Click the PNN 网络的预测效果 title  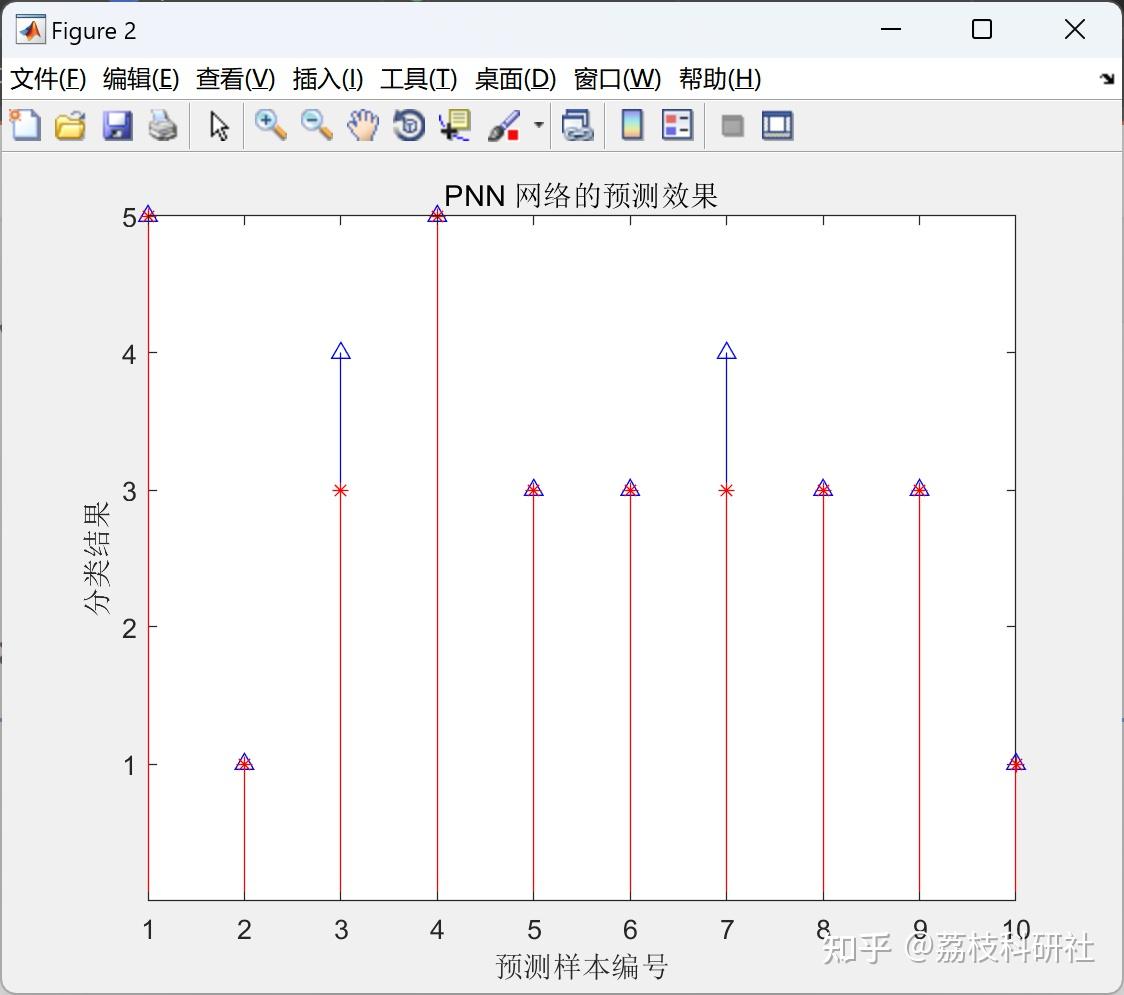580,196
